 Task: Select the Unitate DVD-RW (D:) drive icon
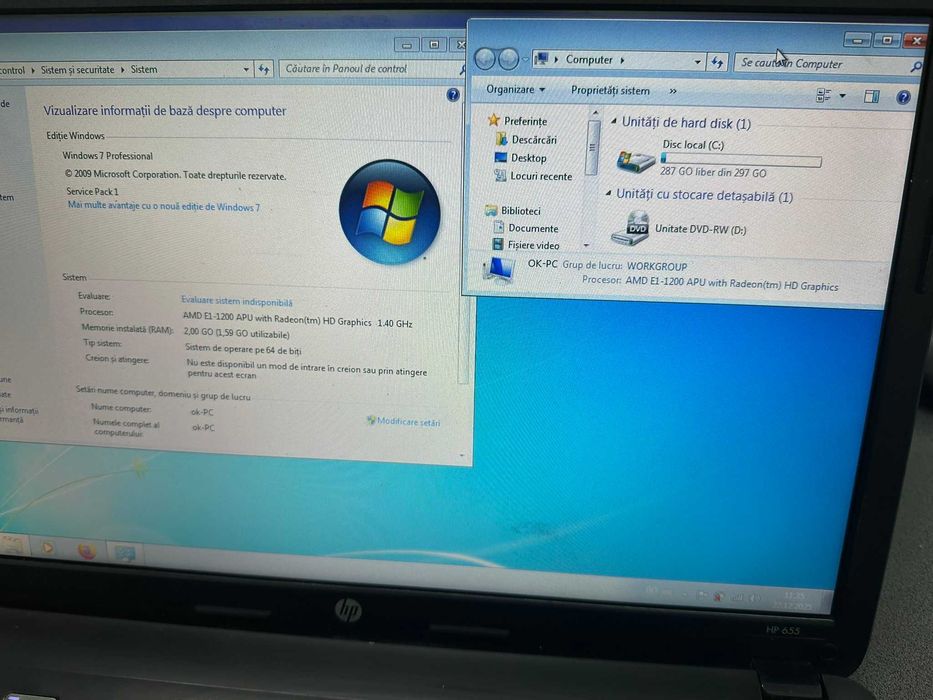coord(631,228)
